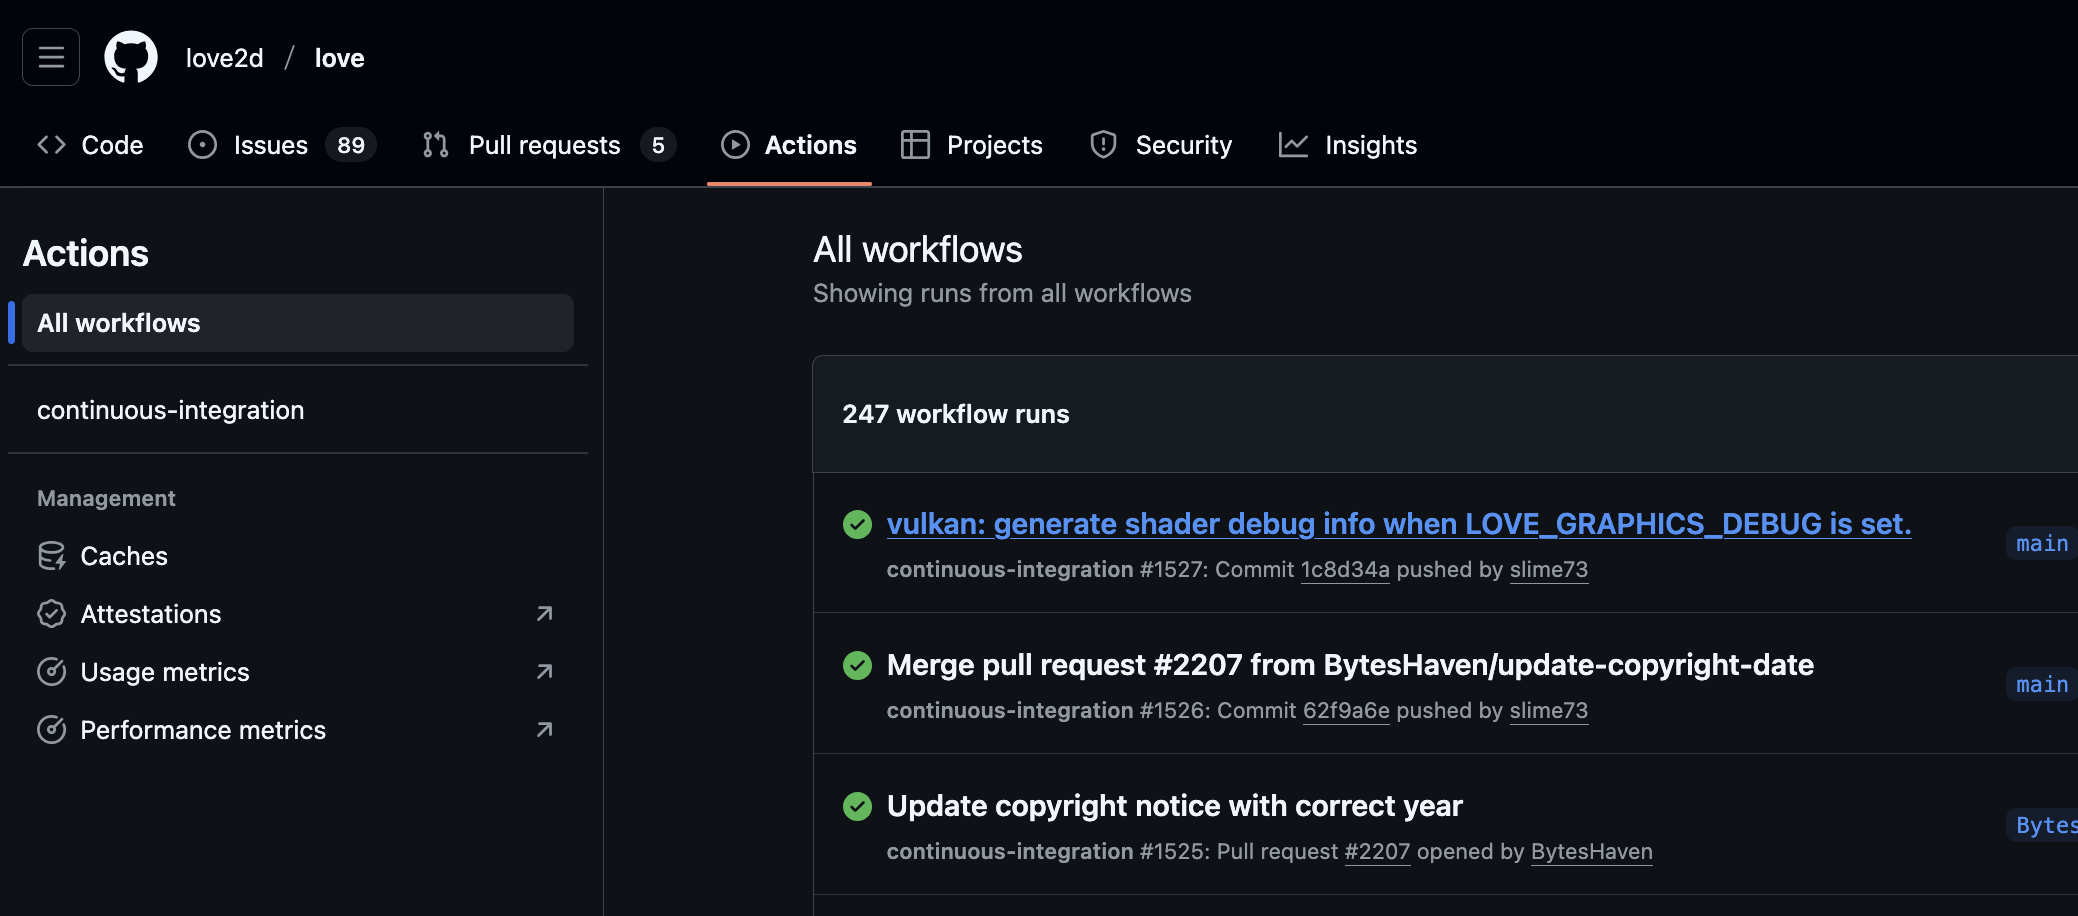Viewport: 2078px width, 916px height.
Task: Click success status icon of run #1527
Action: pyautogui.click(x=857, y=524)
